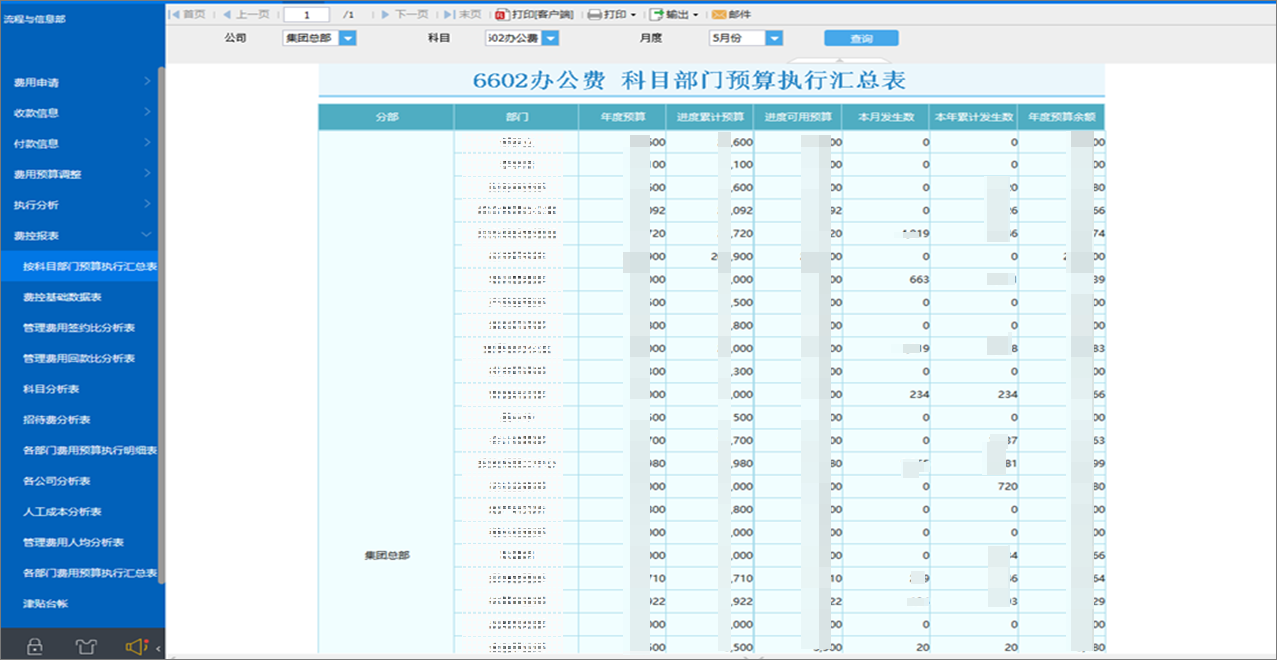This screenshot has height=660, width=1277.
Task: Click the printer icon labeled 打印
Action: click(x=594, y=14)
